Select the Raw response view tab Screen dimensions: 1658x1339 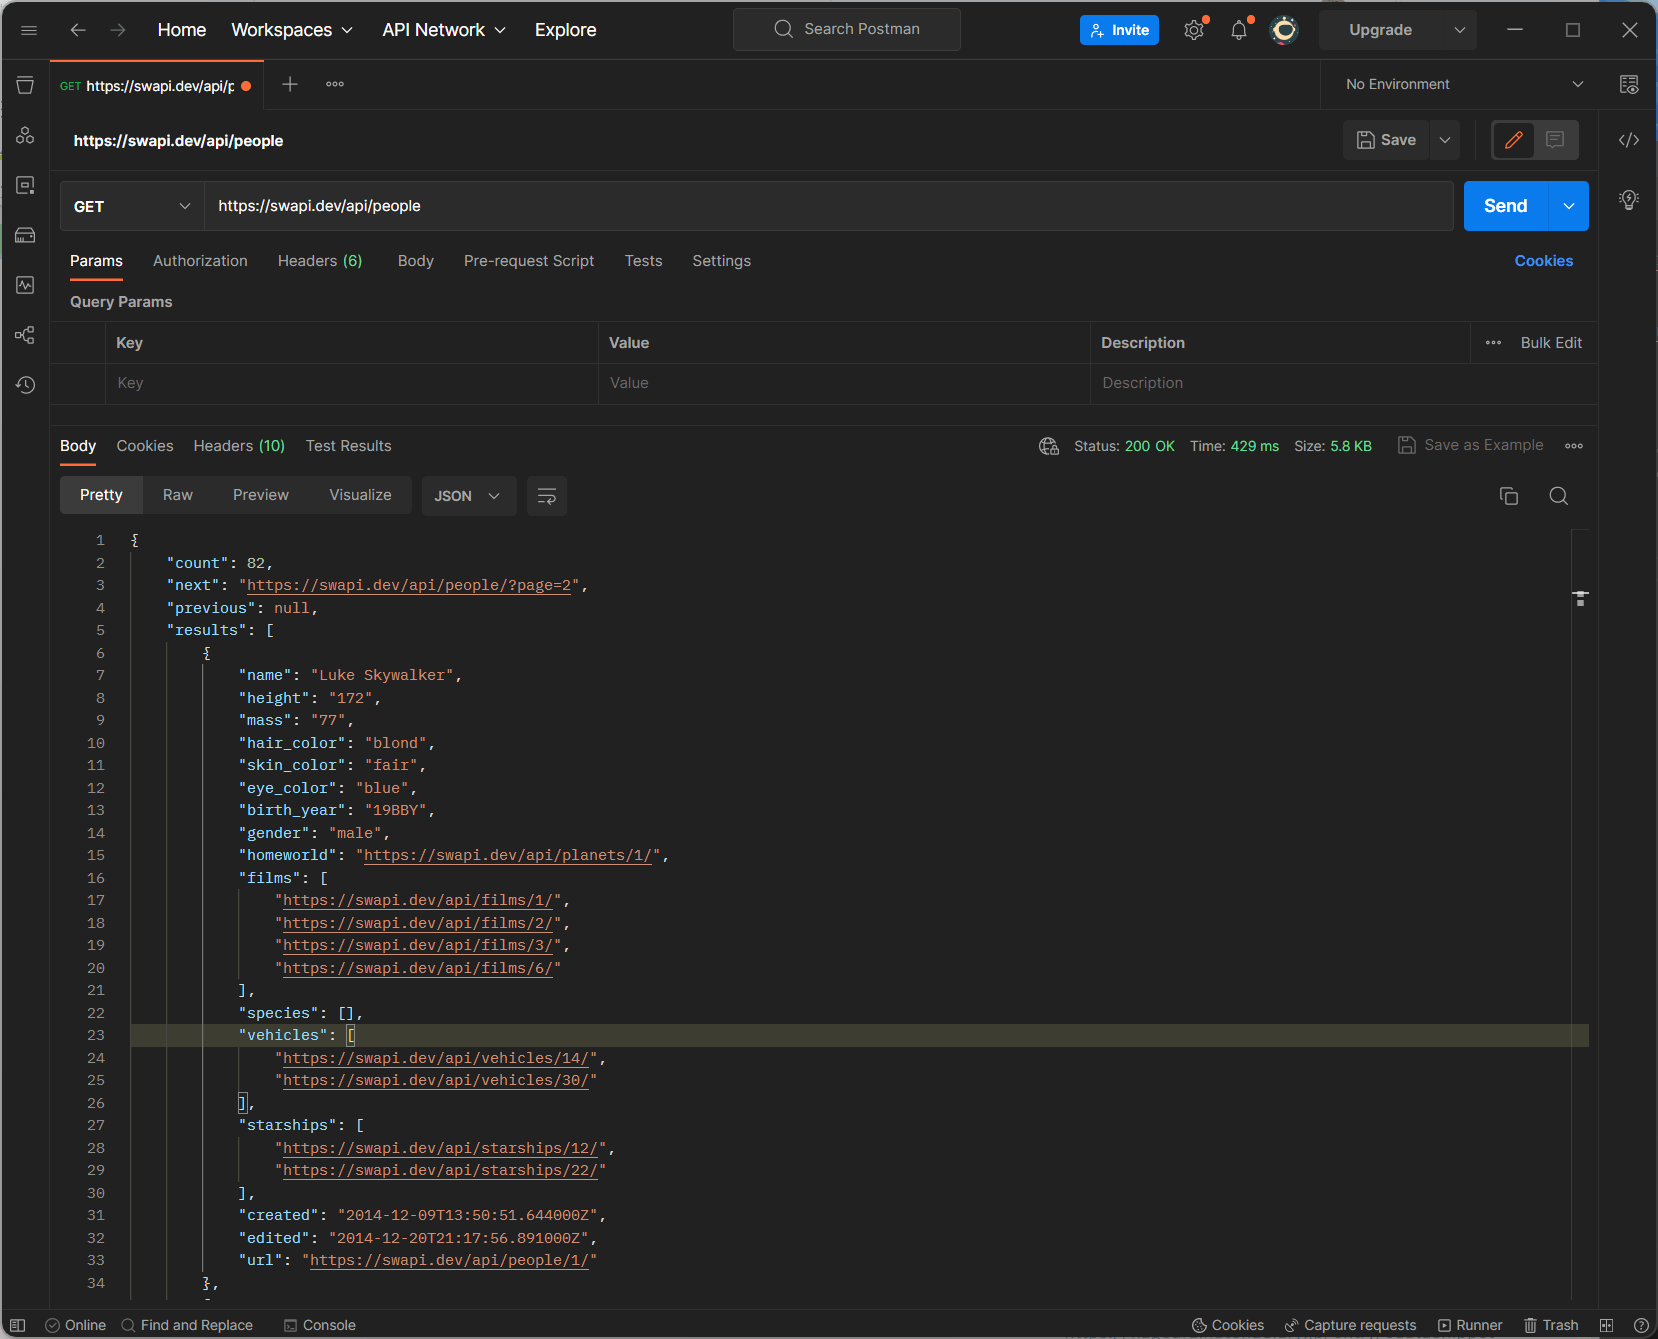[x=177, y=495]
